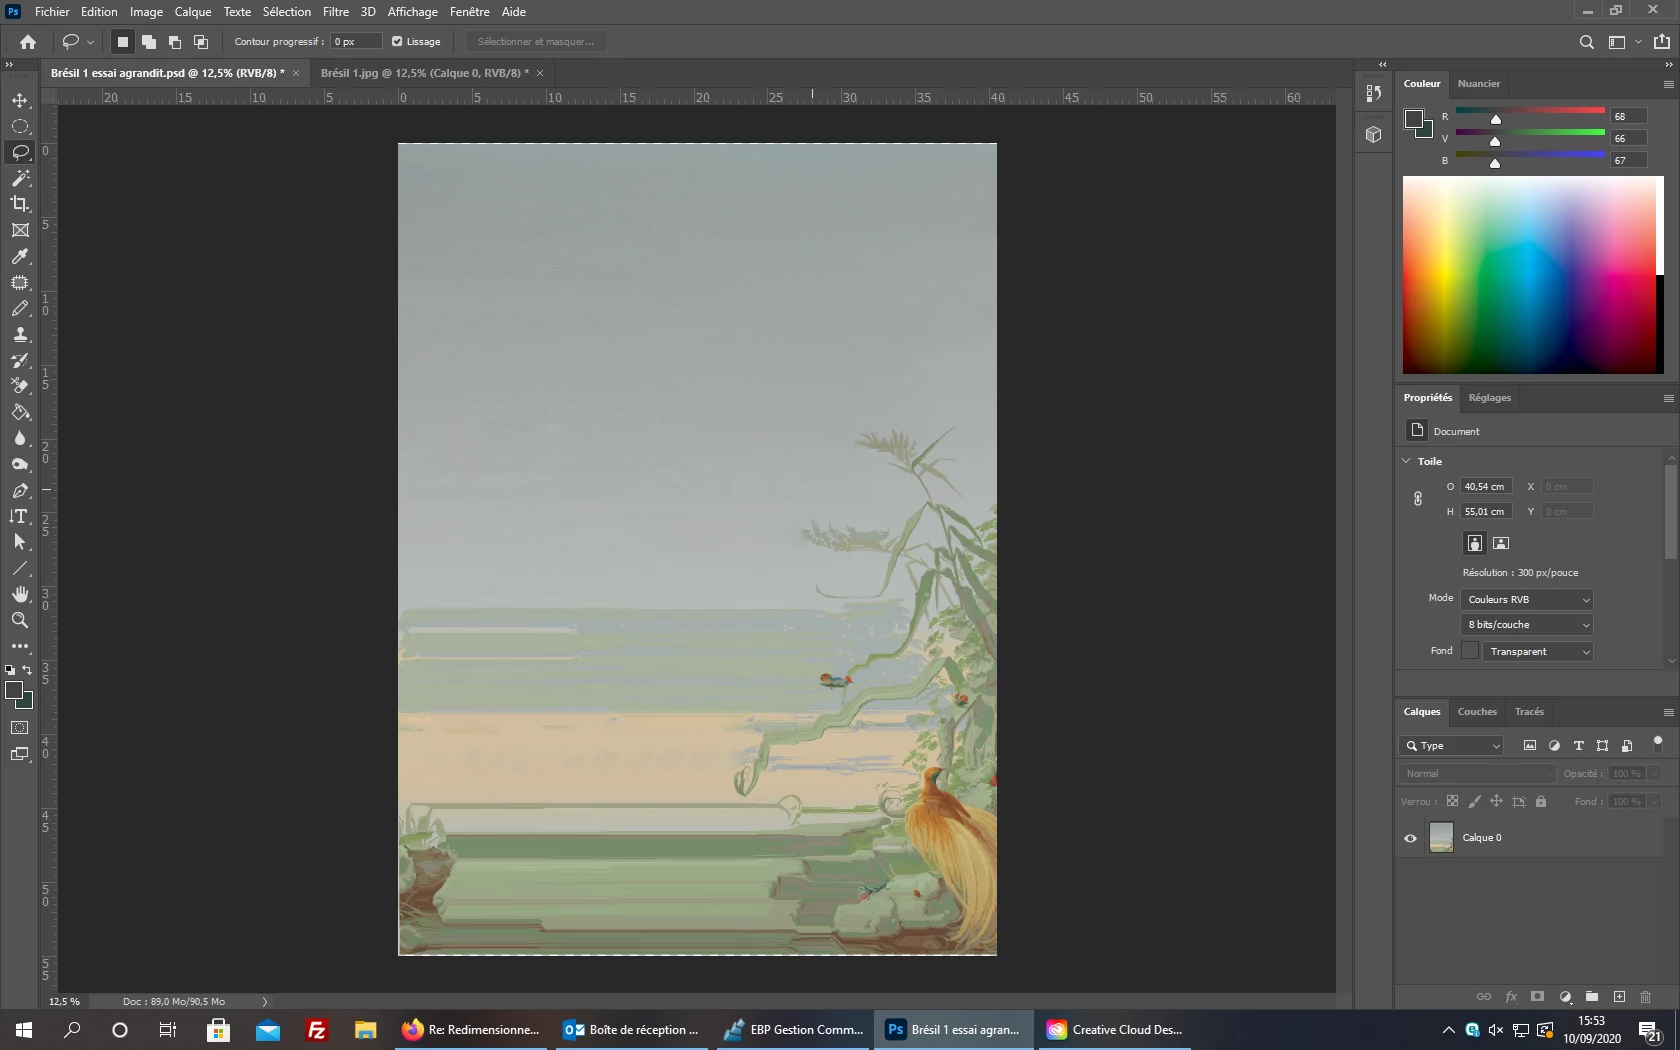Set canvas to landscape orientation
Viewport: 1680px width, 1050px height.
coord(1501,543)
